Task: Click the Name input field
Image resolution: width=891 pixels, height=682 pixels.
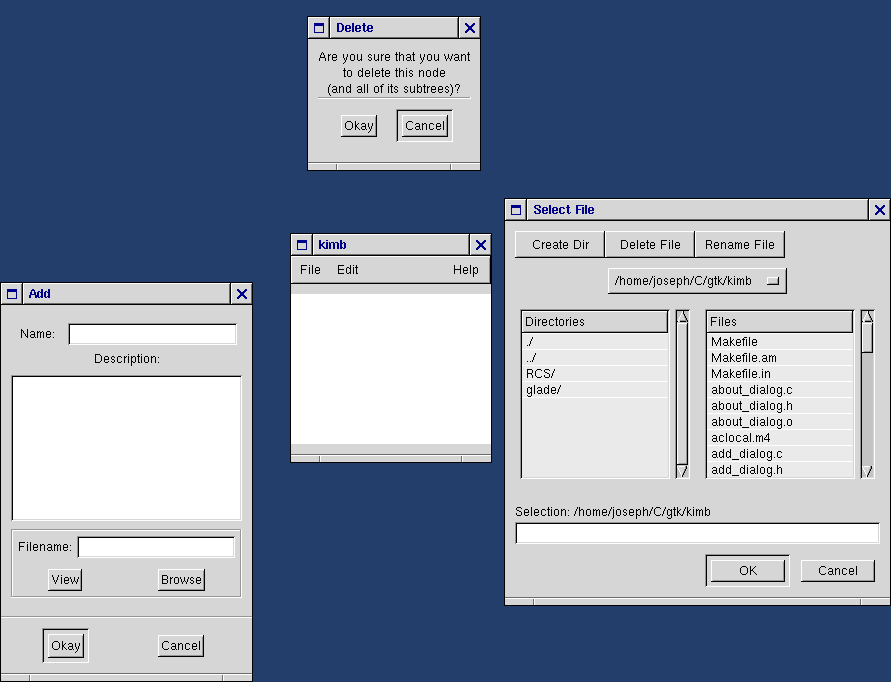Action: (152, 334)
